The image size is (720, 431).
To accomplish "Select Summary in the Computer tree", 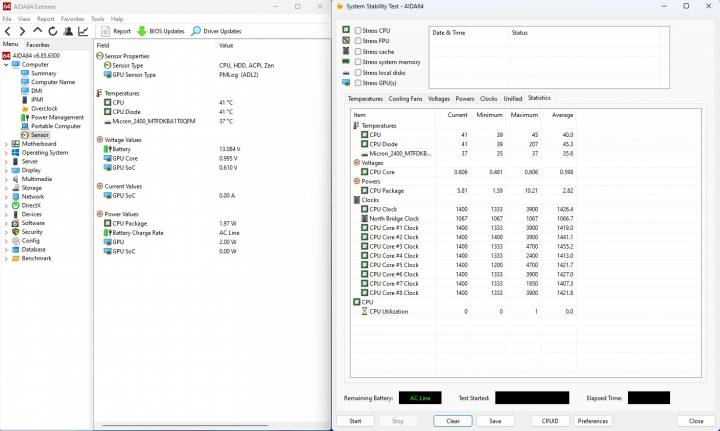I will (43, 73).
